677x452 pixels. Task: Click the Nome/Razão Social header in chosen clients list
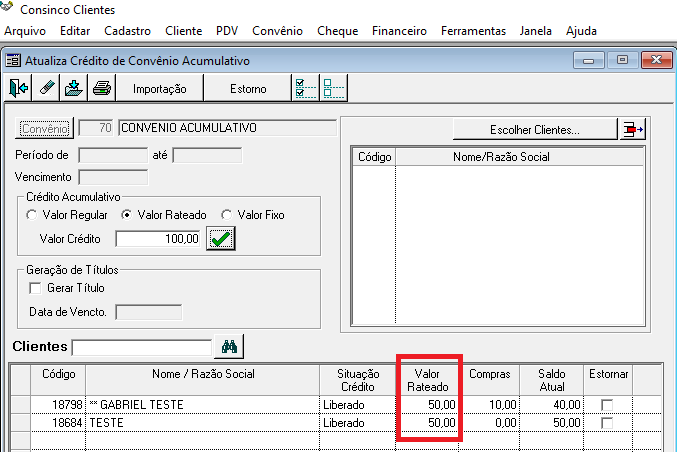520,157
